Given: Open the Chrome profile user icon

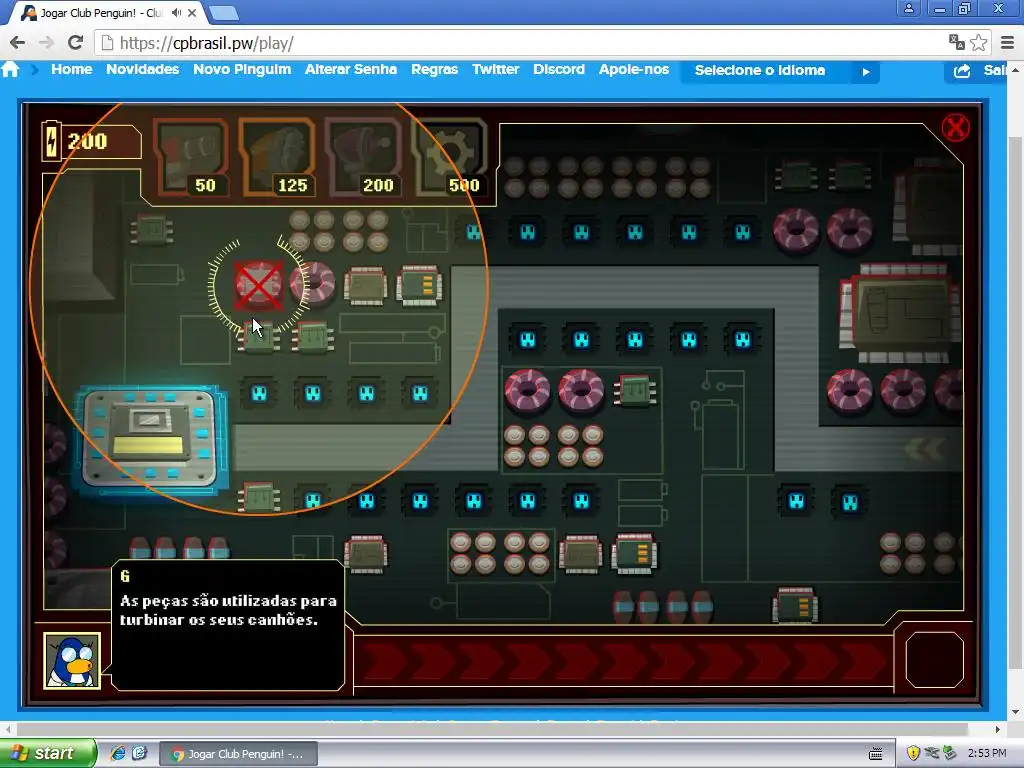Looking at the screenshot, I should 908,8.
